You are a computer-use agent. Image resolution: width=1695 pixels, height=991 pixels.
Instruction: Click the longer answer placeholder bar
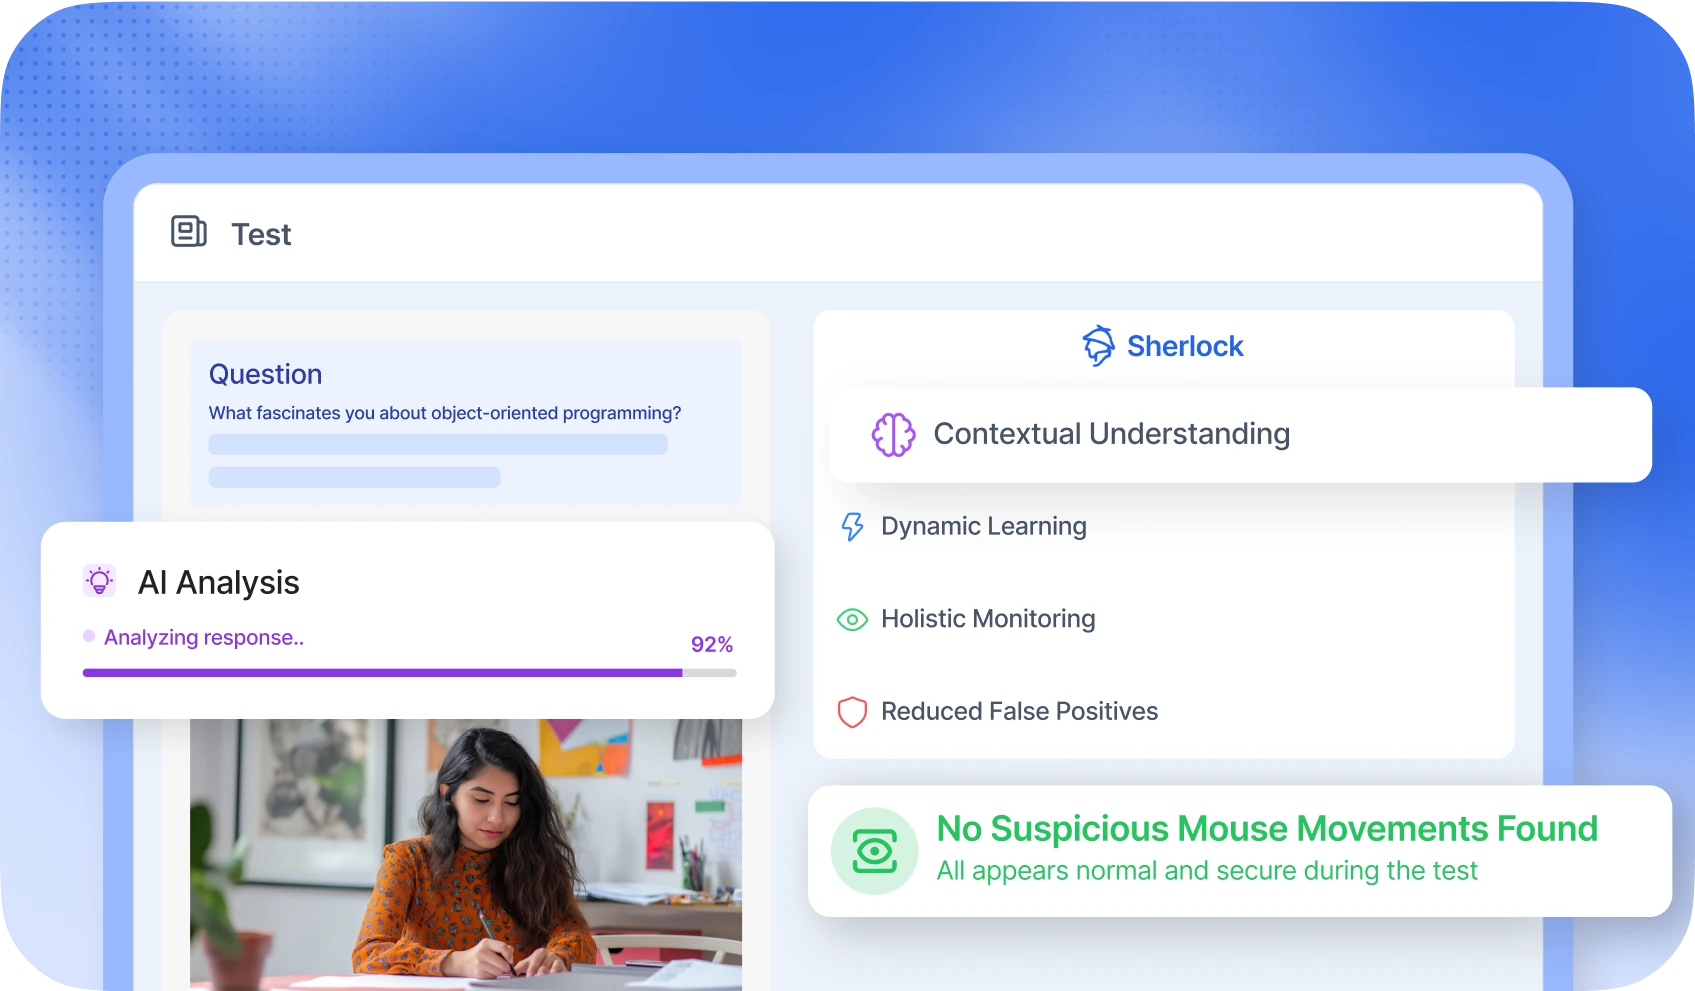438,444
